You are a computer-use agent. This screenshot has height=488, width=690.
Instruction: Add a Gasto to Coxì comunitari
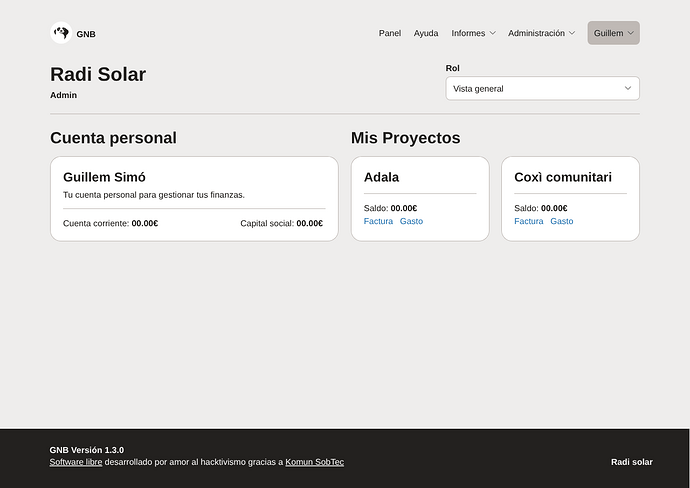tap(561, 221)
